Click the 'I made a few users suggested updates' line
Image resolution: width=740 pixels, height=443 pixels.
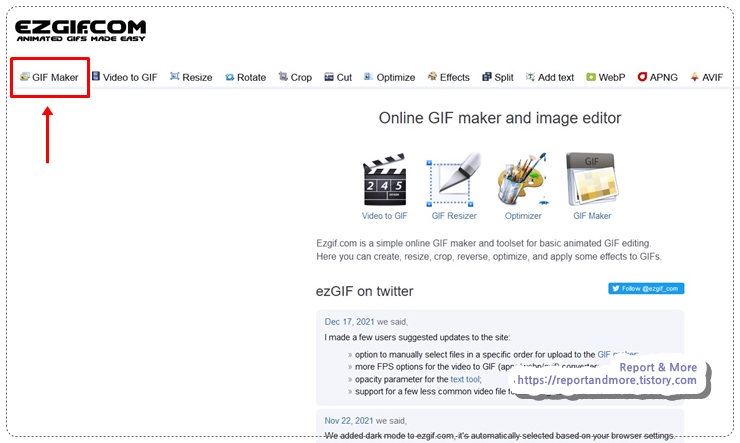pyautogui.click(x=417, y=337)
